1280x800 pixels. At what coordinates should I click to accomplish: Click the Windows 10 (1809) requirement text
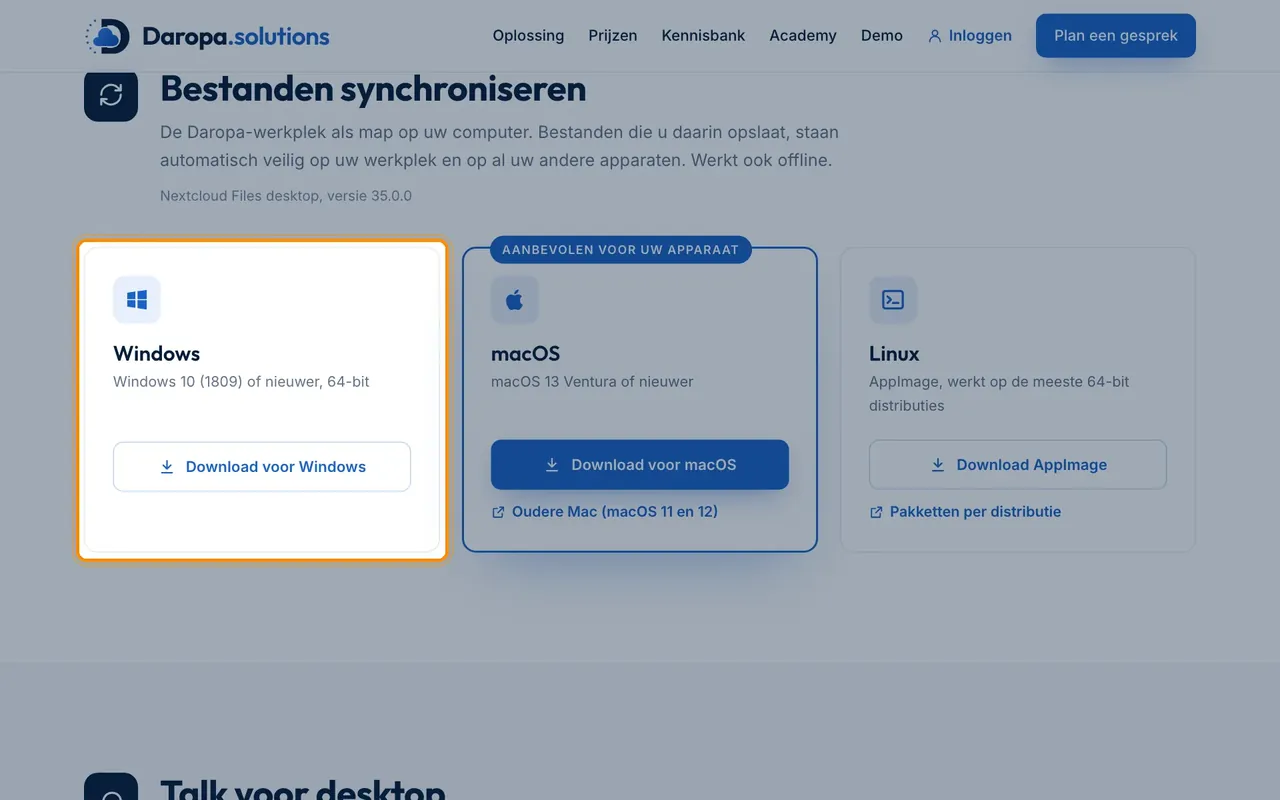point(242,382)
